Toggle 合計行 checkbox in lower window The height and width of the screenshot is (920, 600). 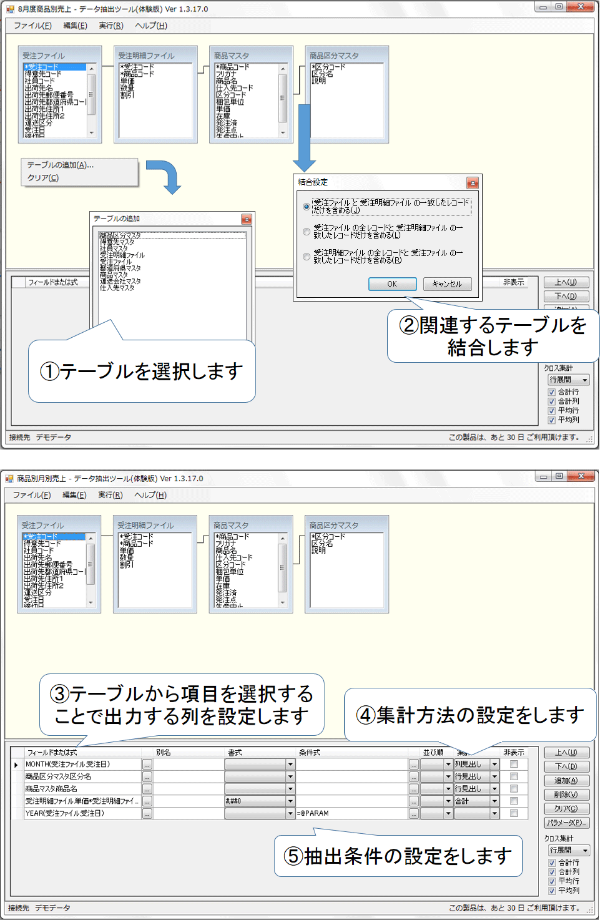click(551, 863)
